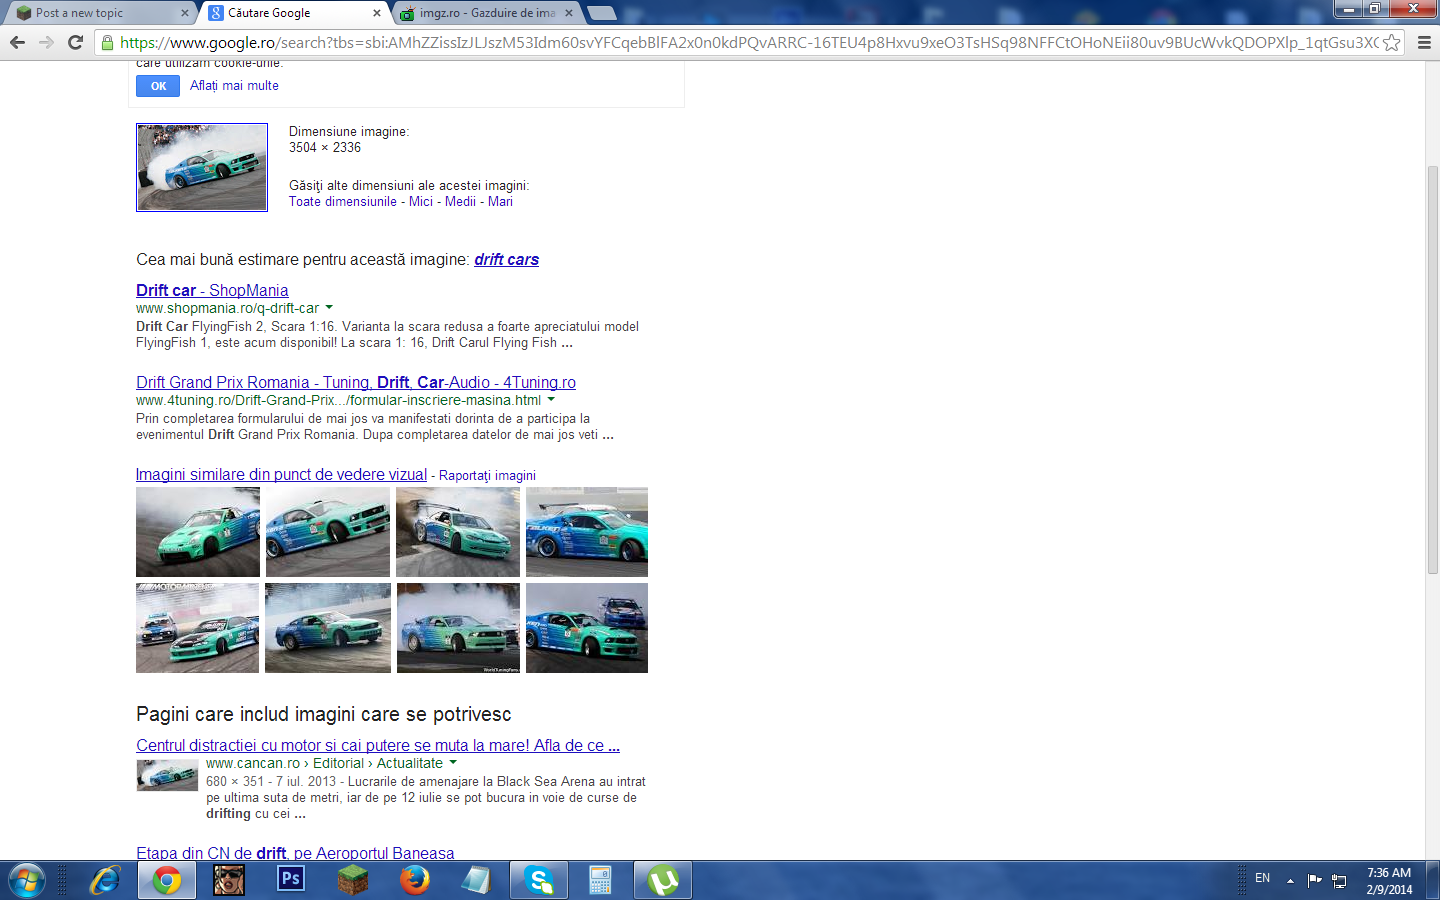Open second similar image in top row
The image size is (1440, 900).
328,532
